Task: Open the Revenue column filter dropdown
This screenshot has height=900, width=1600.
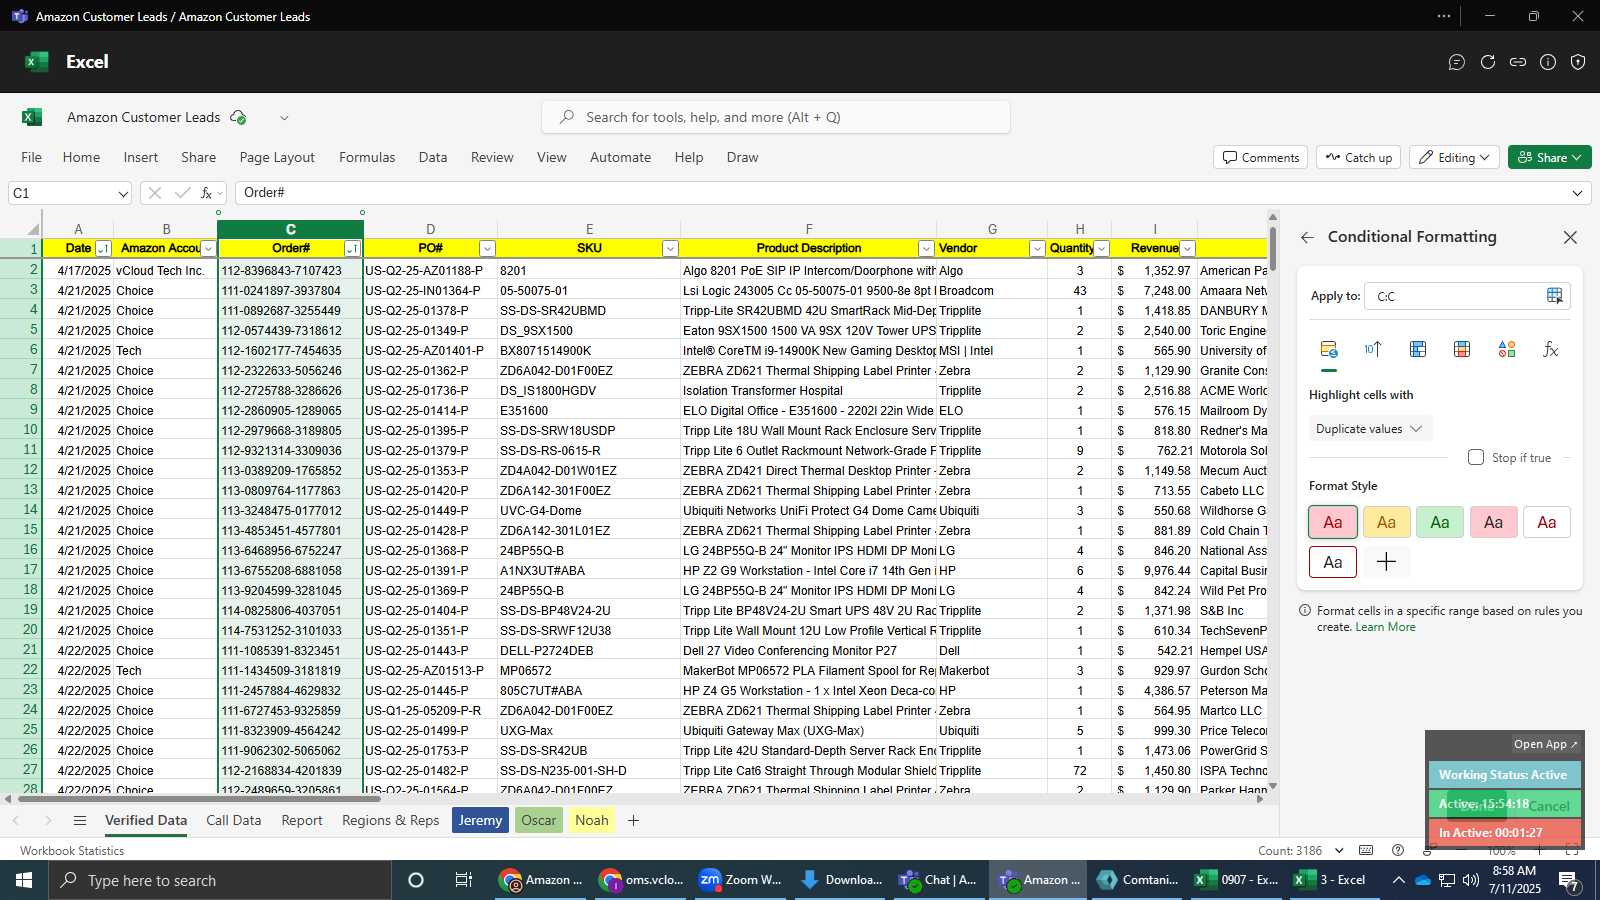Action: (x=1187, y=249)
